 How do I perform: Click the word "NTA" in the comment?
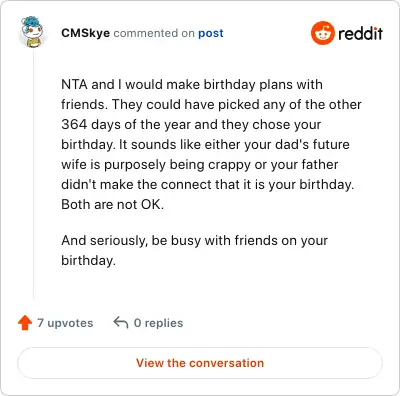pos(75,84)
